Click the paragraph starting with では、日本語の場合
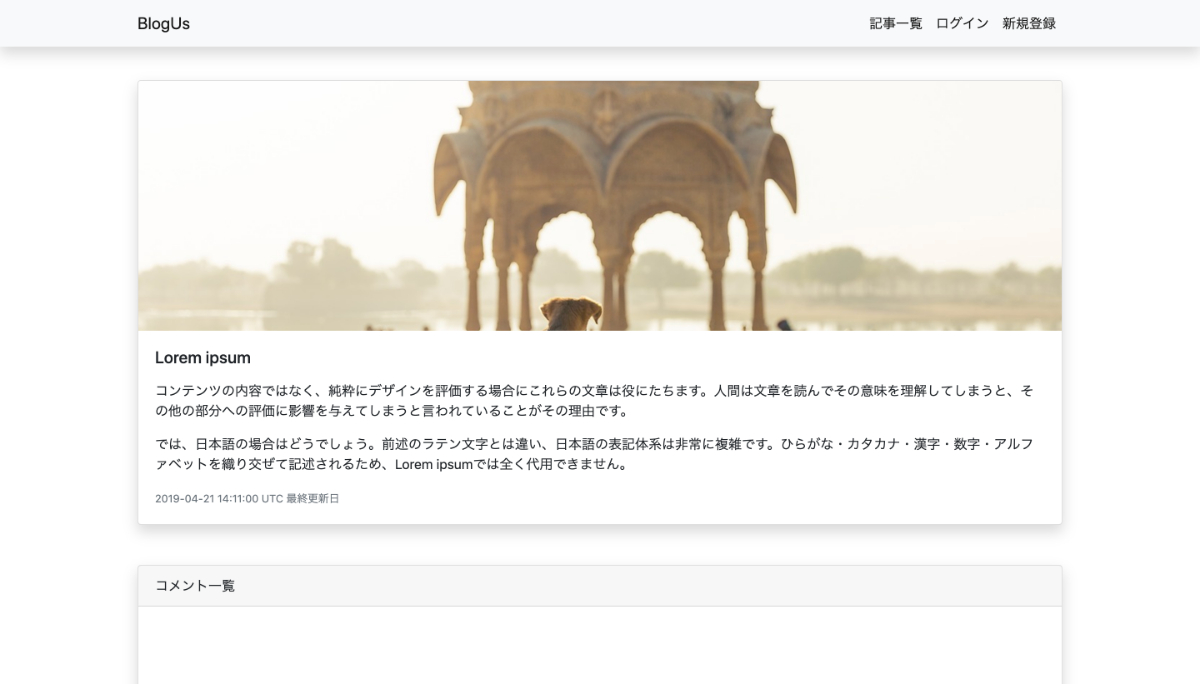1200x684 pixels. pos(594,454)
